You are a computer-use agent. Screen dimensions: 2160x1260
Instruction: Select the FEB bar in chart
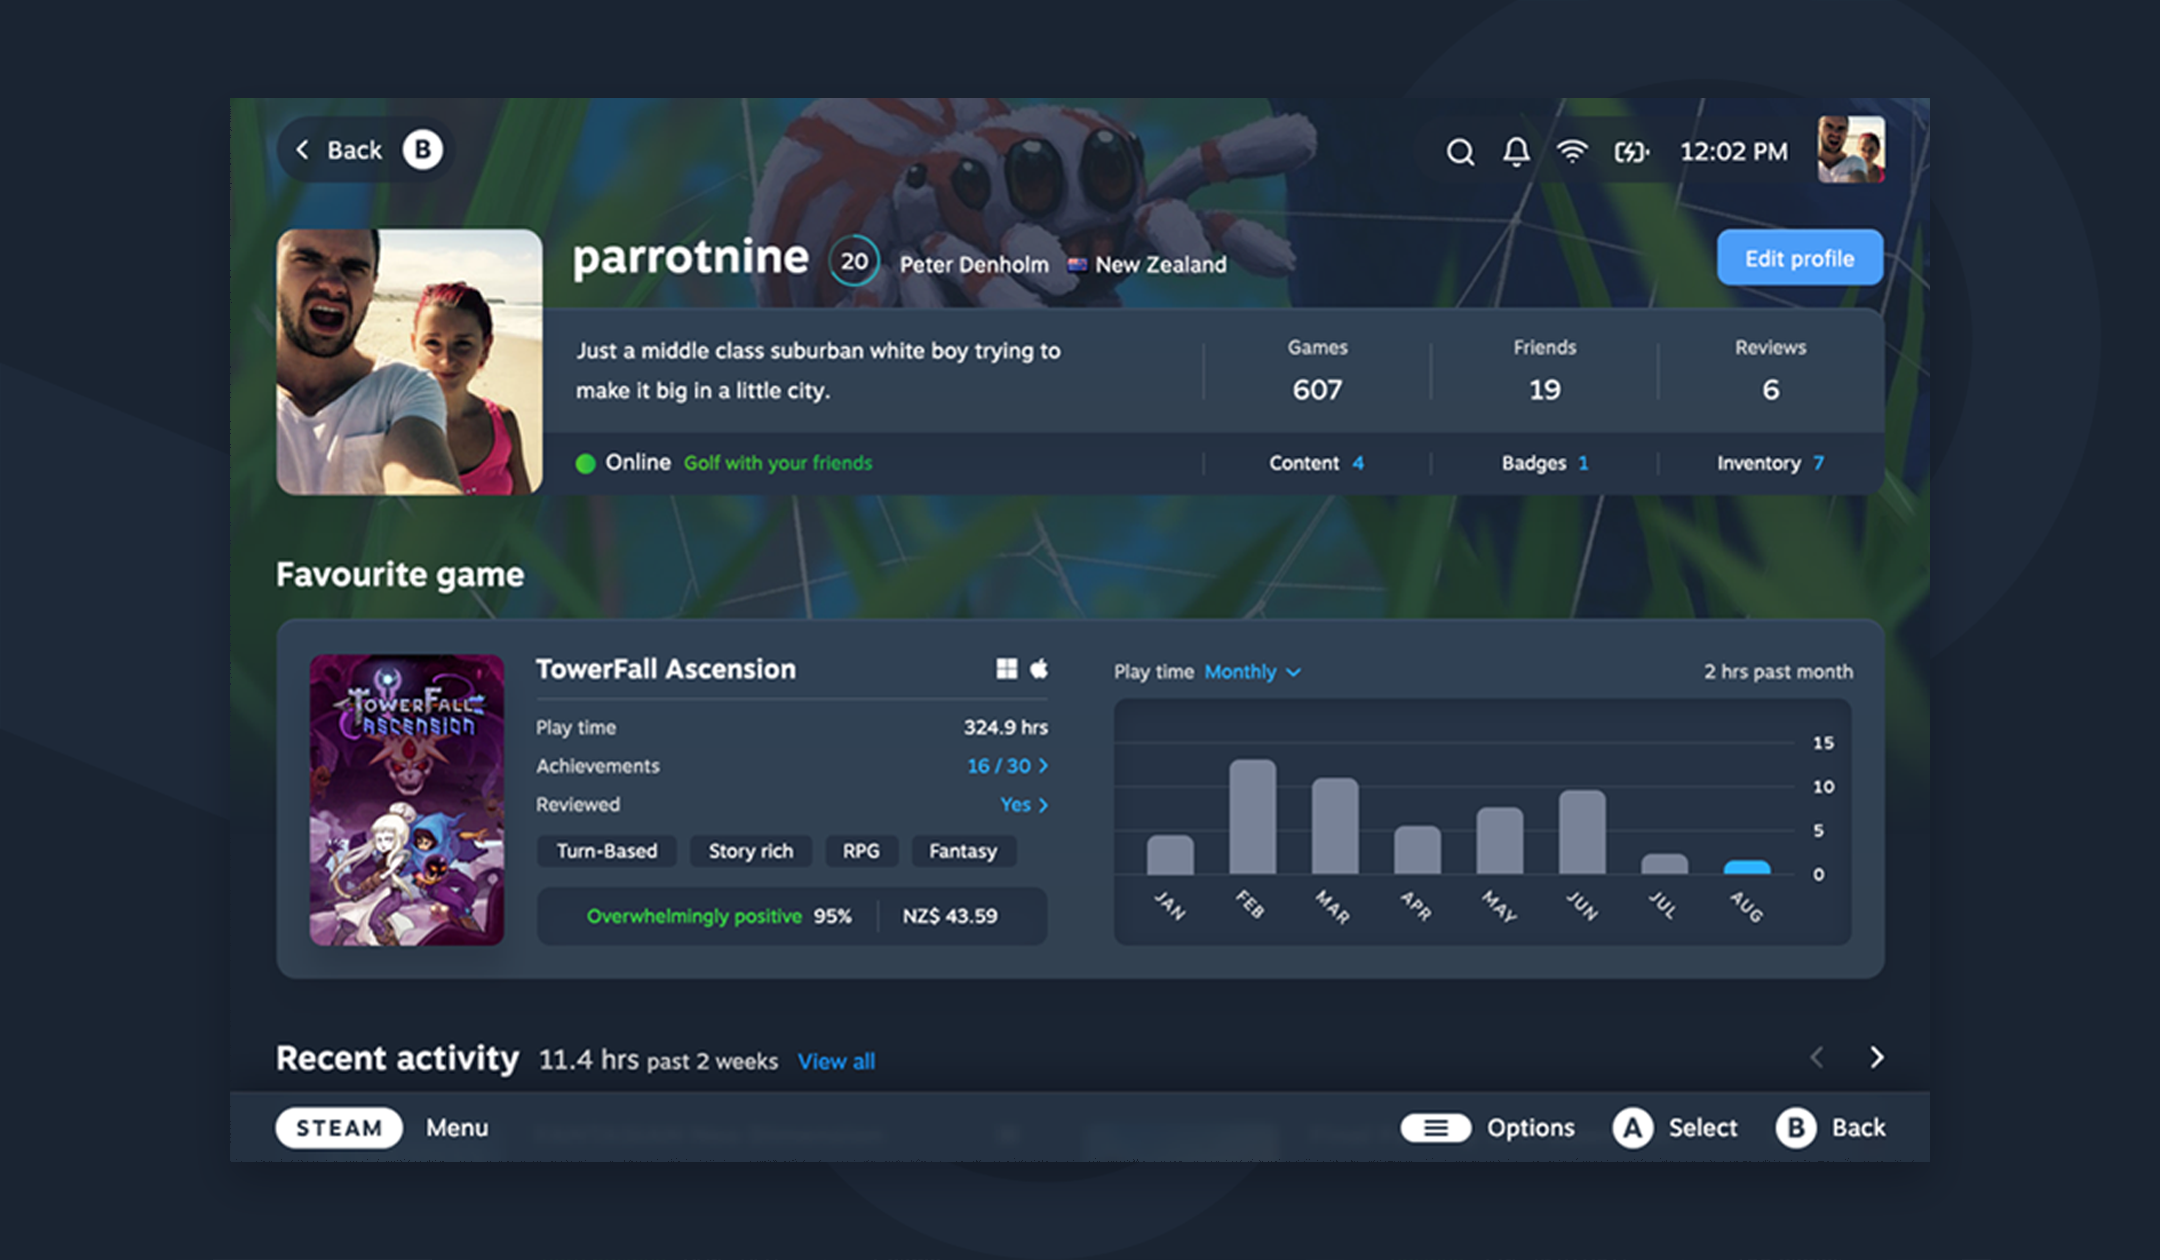coord(1252,816)
